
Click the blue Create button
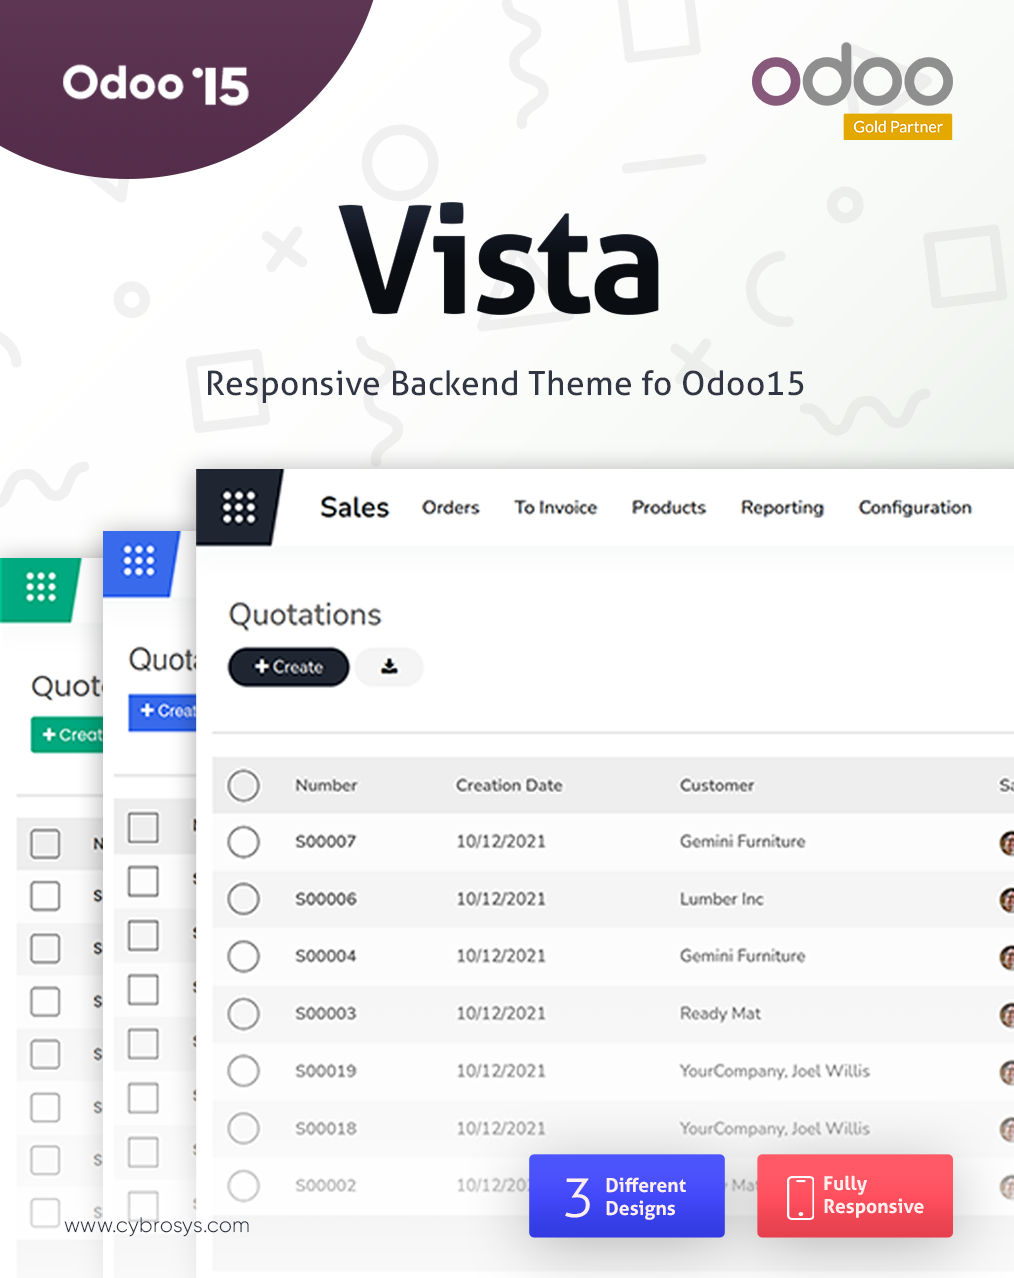coord(163,711)
